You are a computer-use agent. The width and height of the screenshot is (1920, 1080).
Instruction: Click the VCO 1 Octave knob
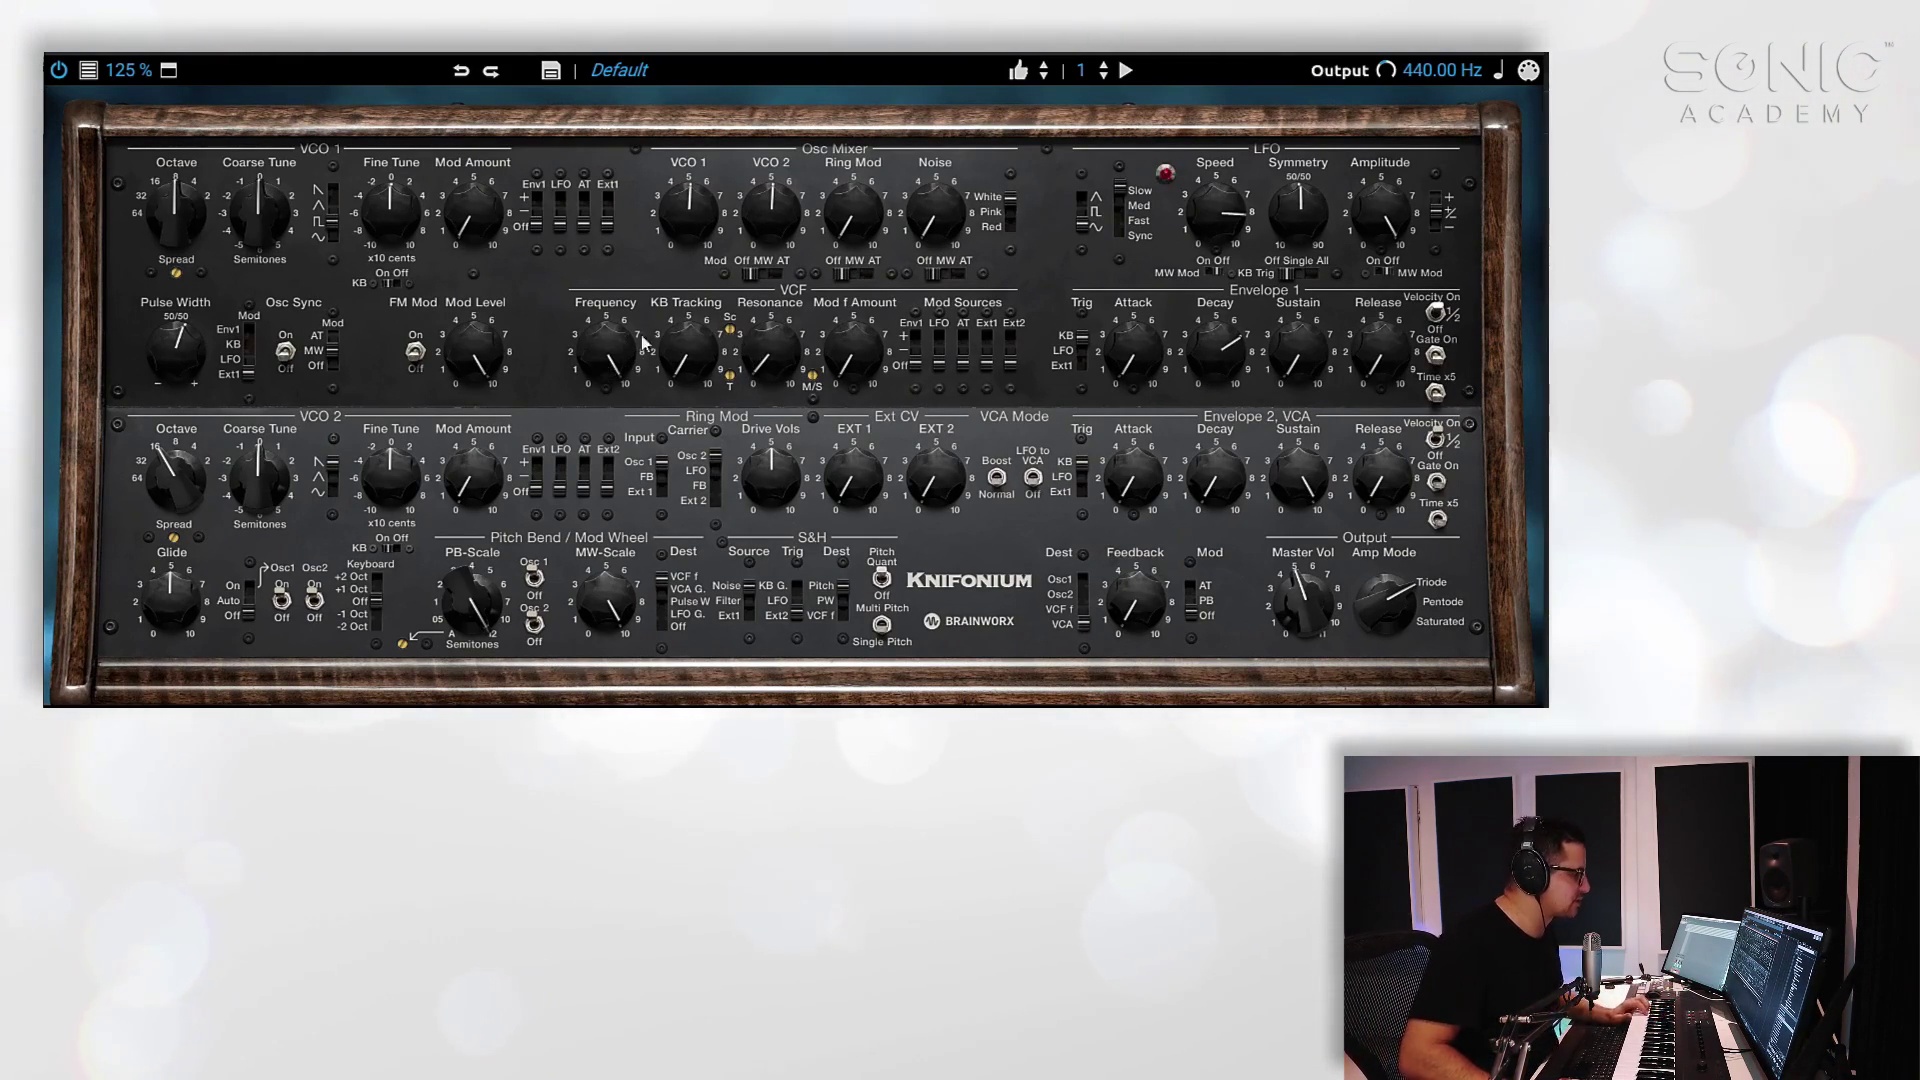click(x=176, y=212)
